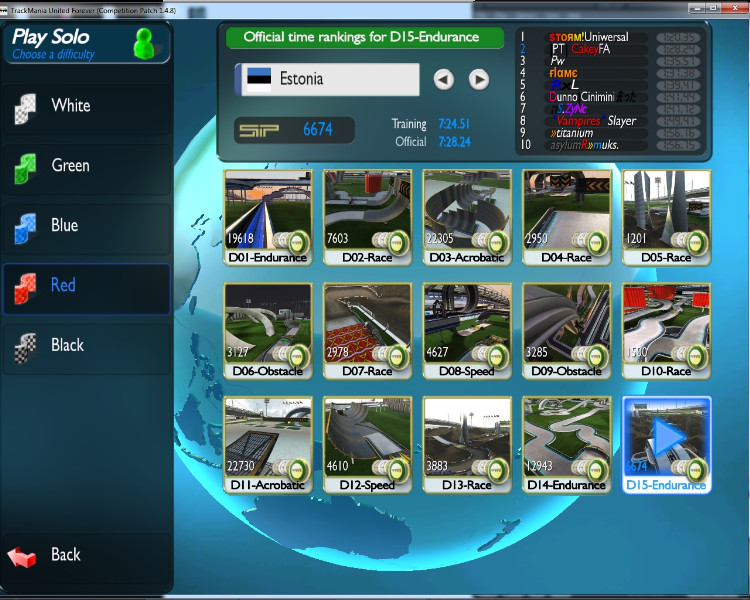Open the Estonia region selector

click(327, 79)
